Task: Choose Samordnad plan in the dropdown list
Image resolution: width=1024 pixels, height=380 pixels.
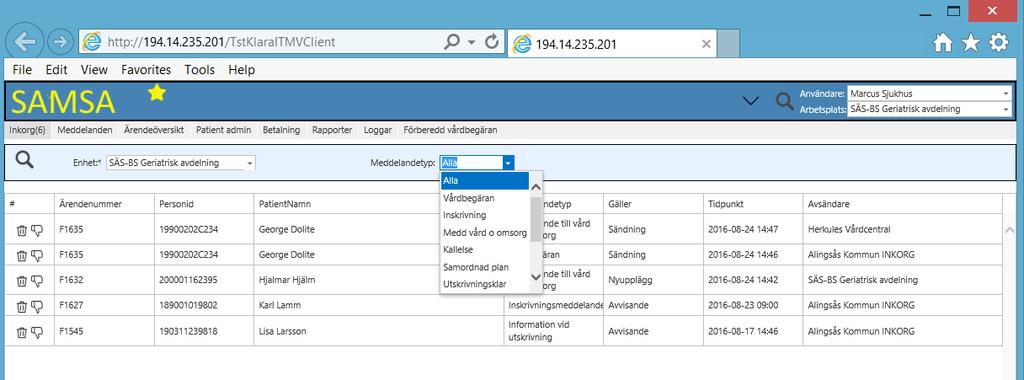Action: coord(485,267)
